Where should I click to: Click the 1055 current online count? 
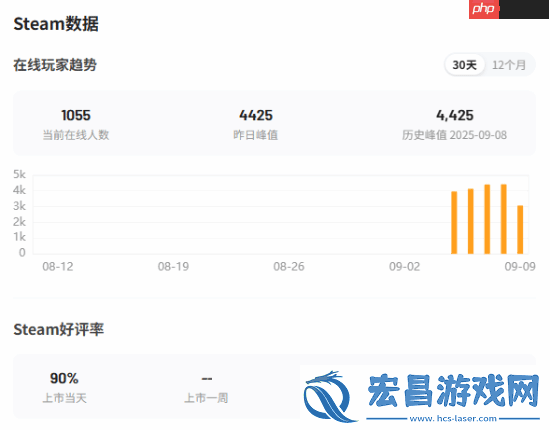pyautogui.click(x=76, y=115)
